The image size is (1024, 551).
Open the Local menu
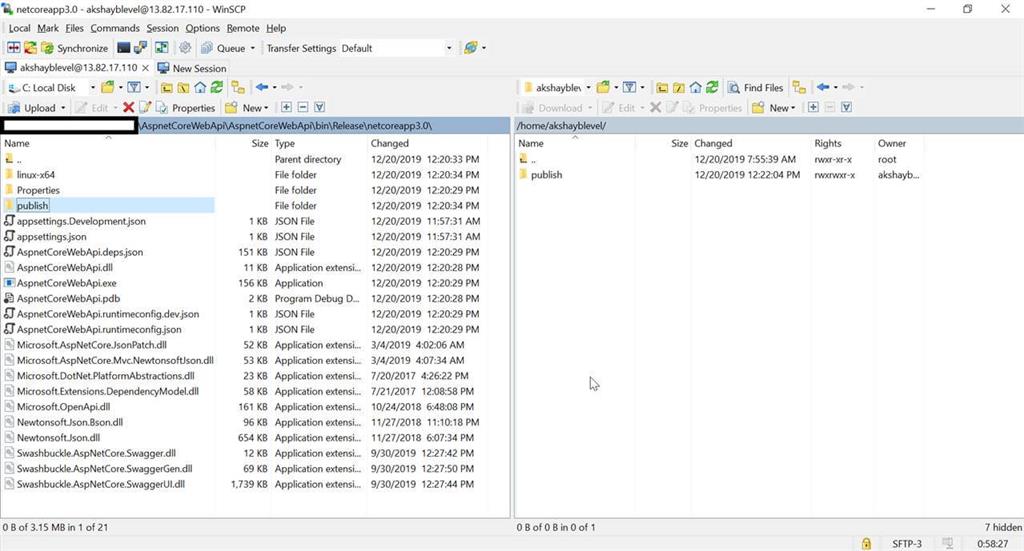(x=19, y=28)
